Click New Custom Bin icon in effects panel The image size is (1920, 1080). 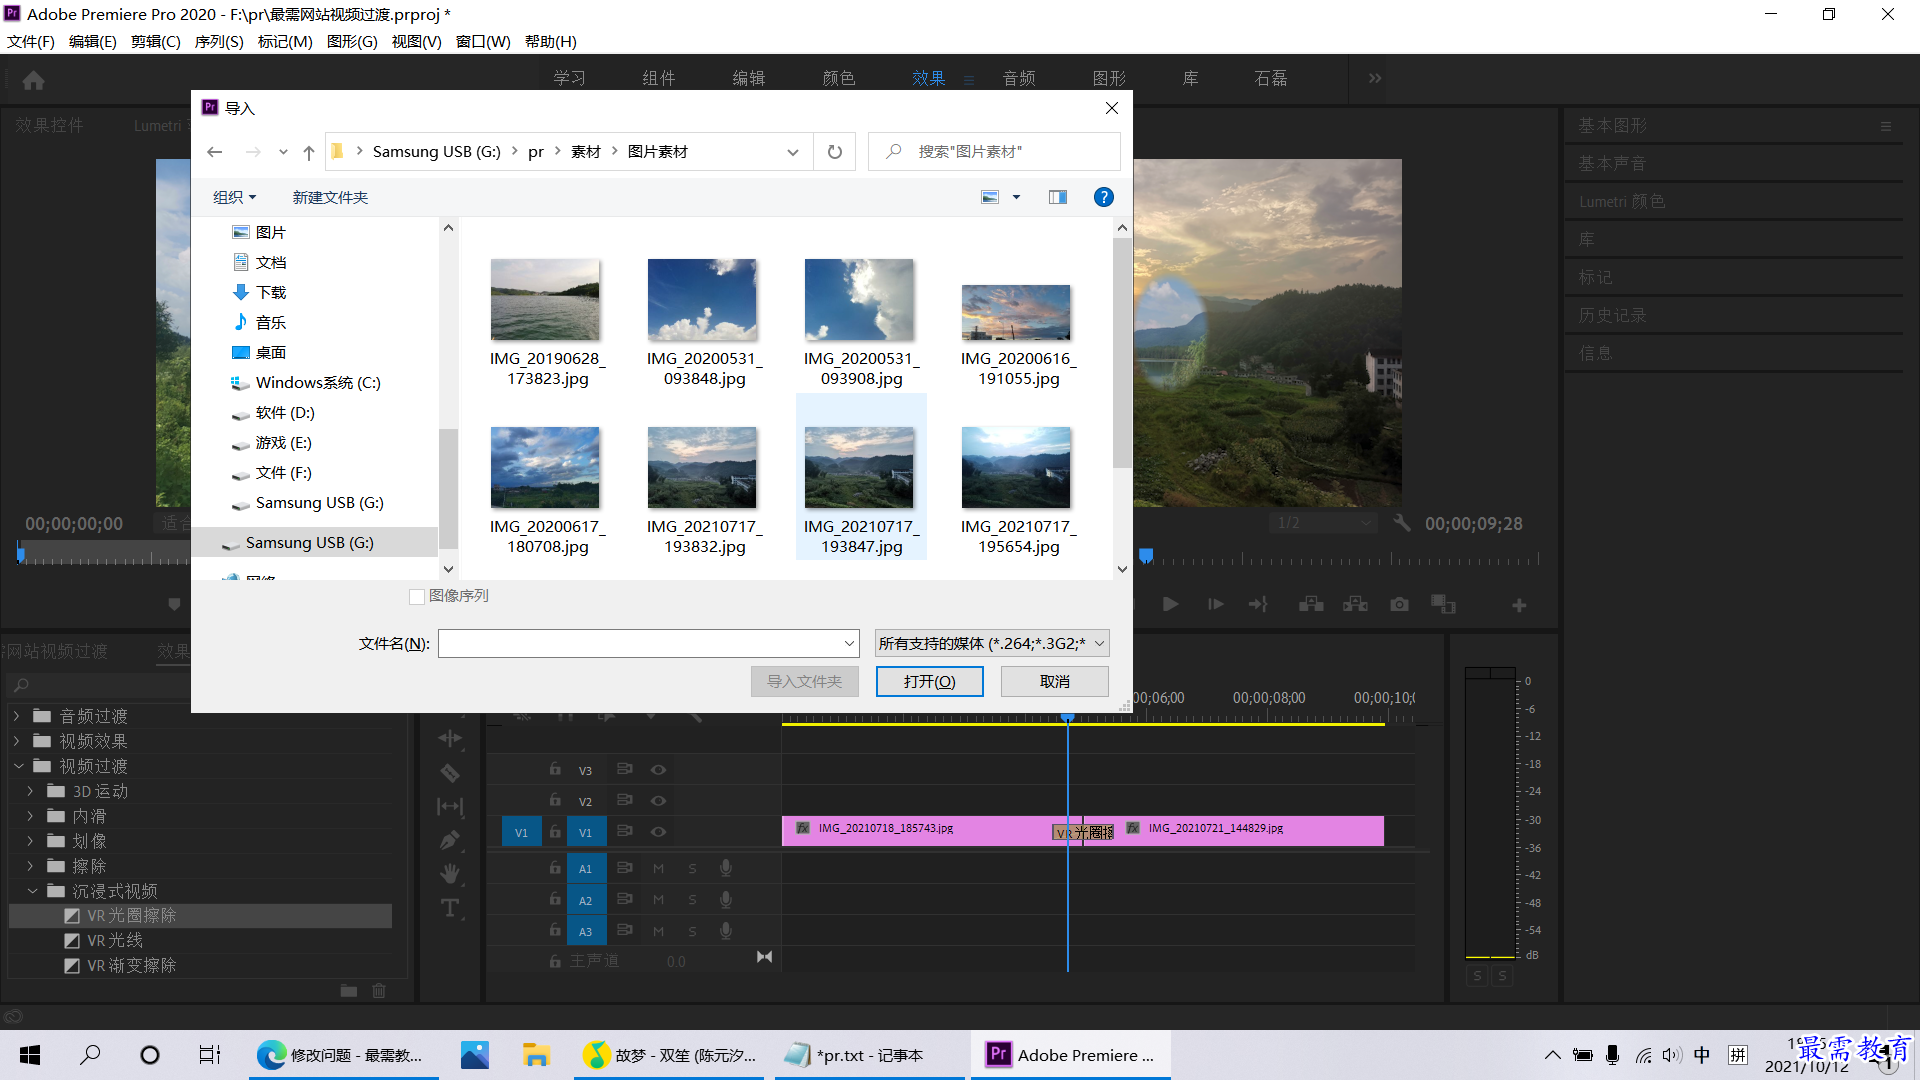pyautogui.click(x=348, y=991)
